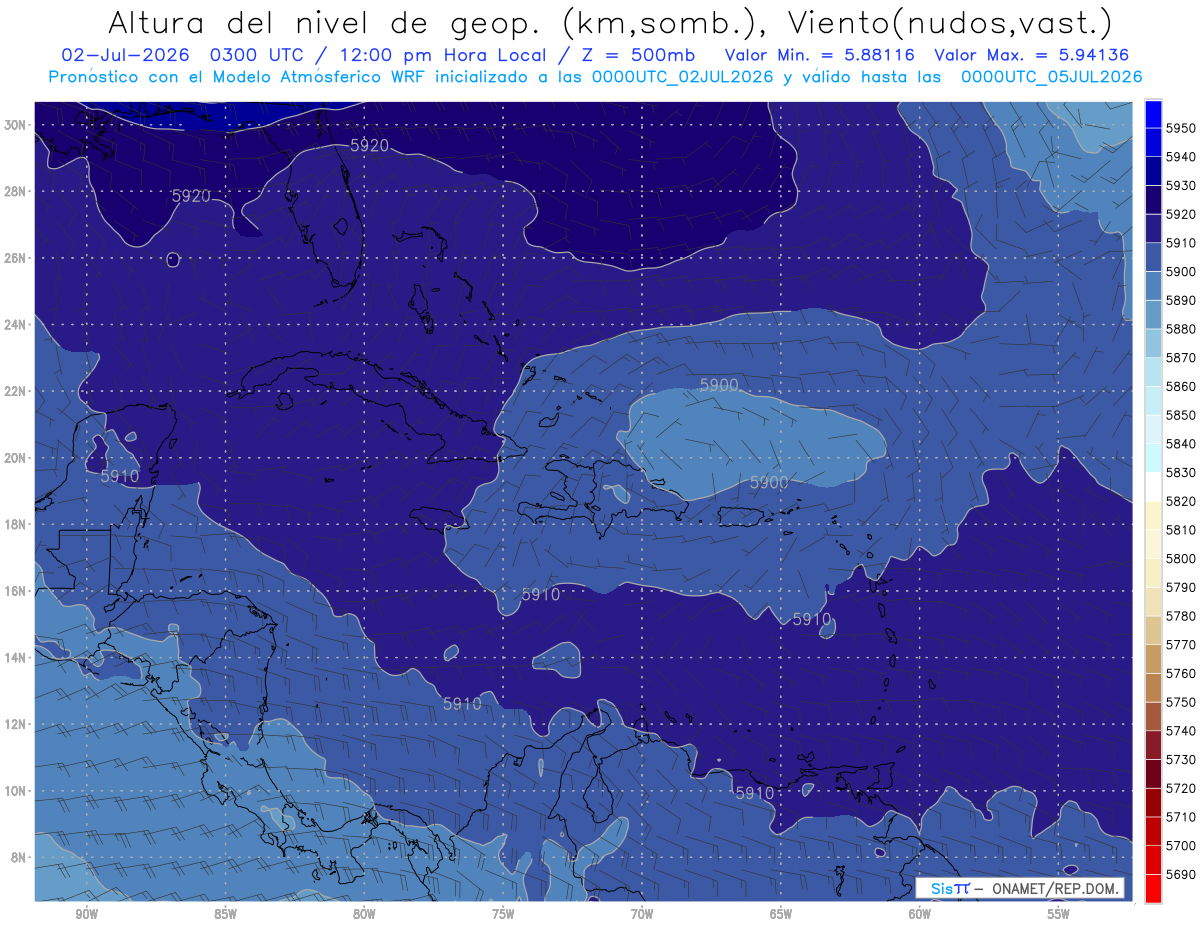Click the '5720' color bar label
This screenshot has width=1200, height=927.
1181,788
